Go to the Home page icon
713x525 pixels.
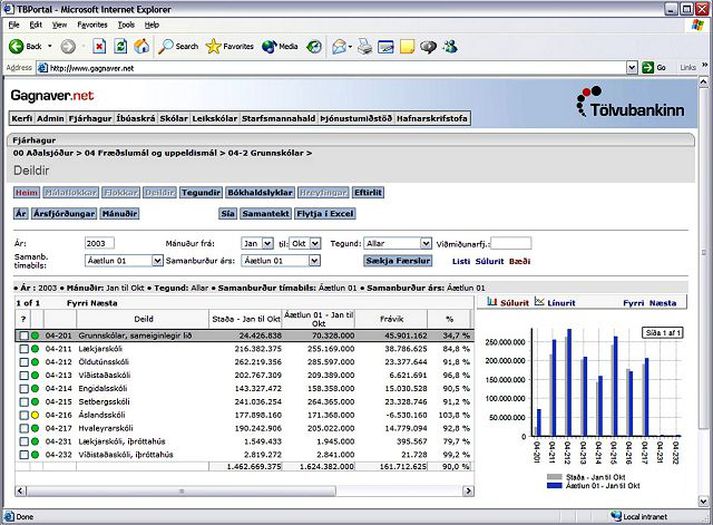141,46
